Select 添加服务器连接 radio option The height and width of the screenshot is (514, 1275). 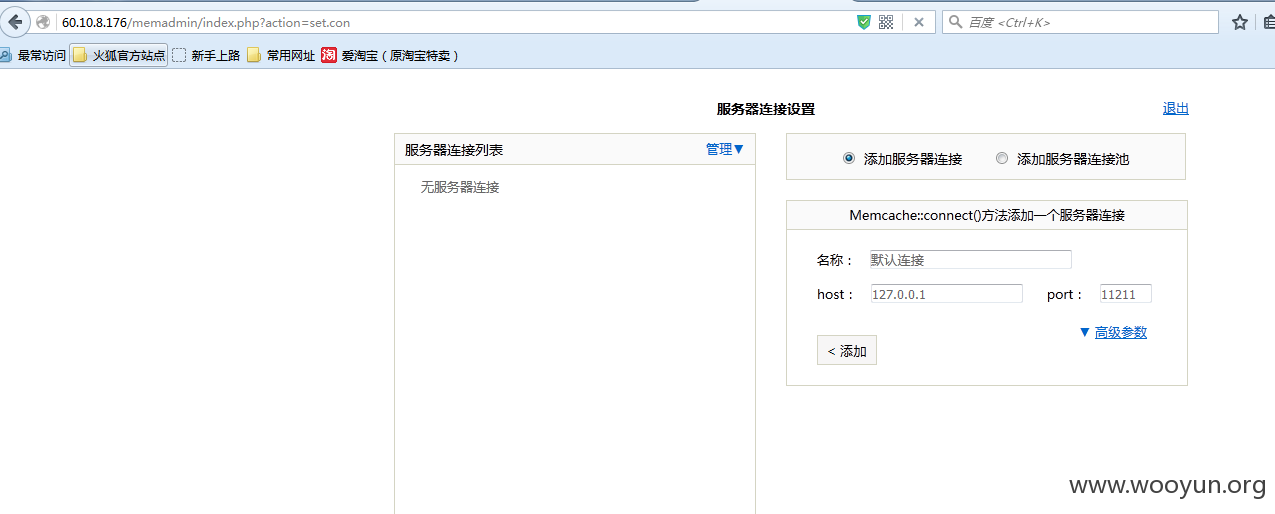point(849,158)
